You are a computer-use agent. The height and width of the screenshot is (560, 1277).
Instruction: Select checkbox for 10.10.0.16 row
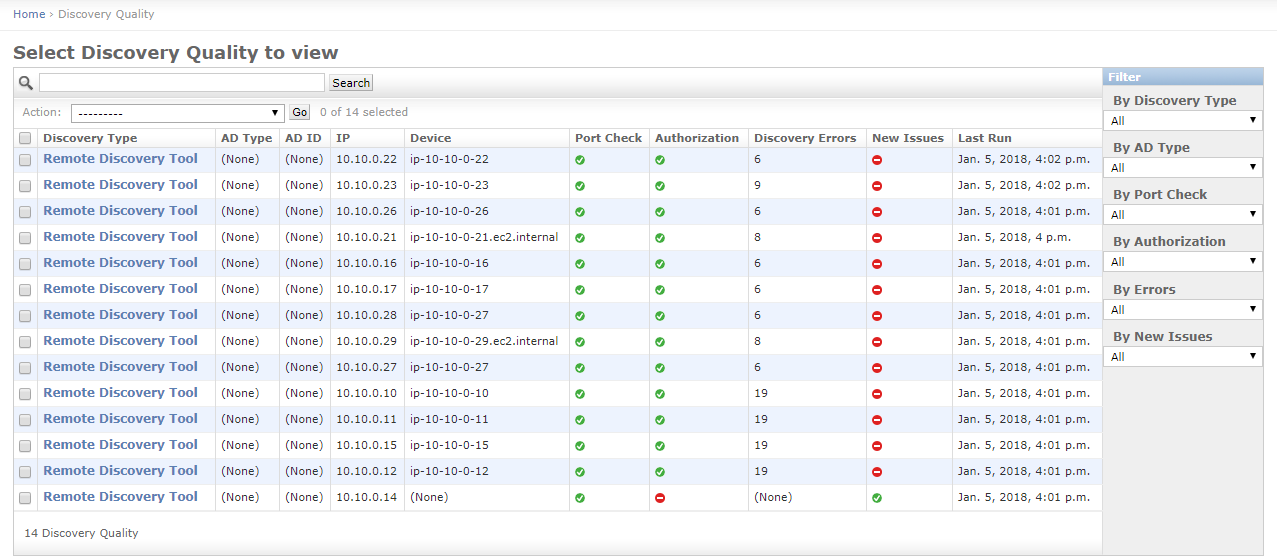point(25,264)
